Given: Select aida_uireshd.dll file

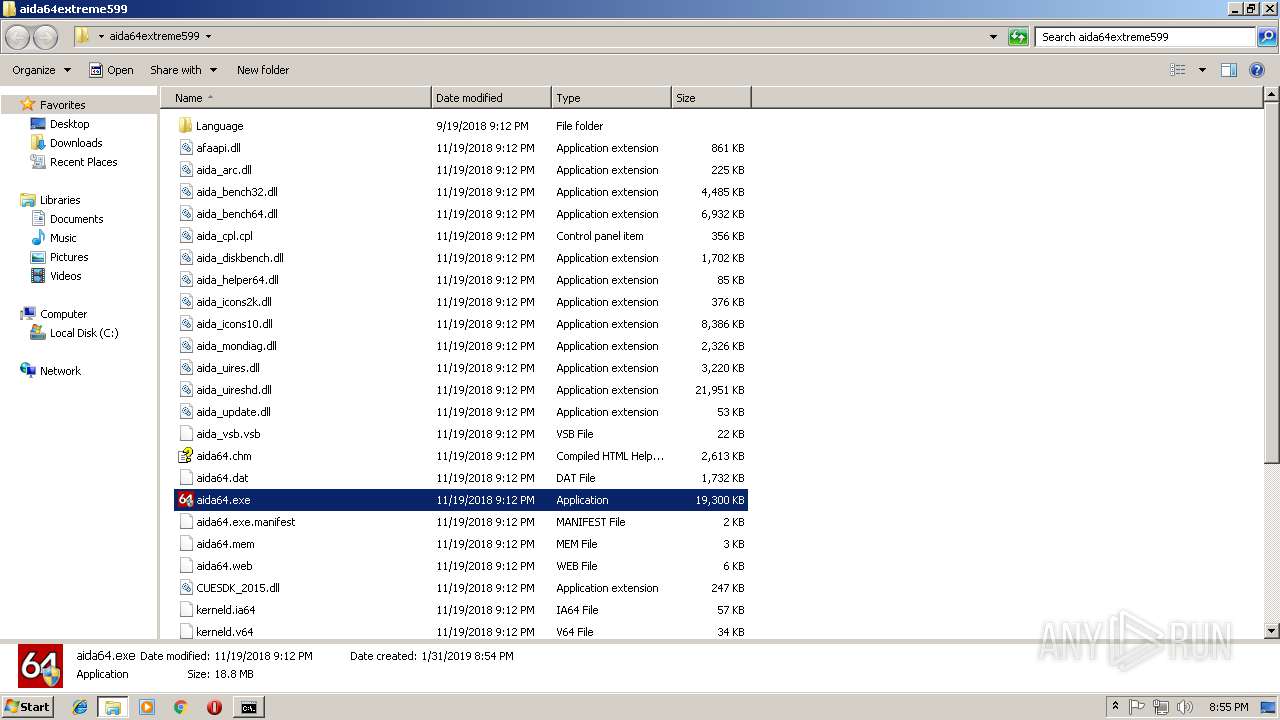Looking at the screenshot, I should 461,390.
